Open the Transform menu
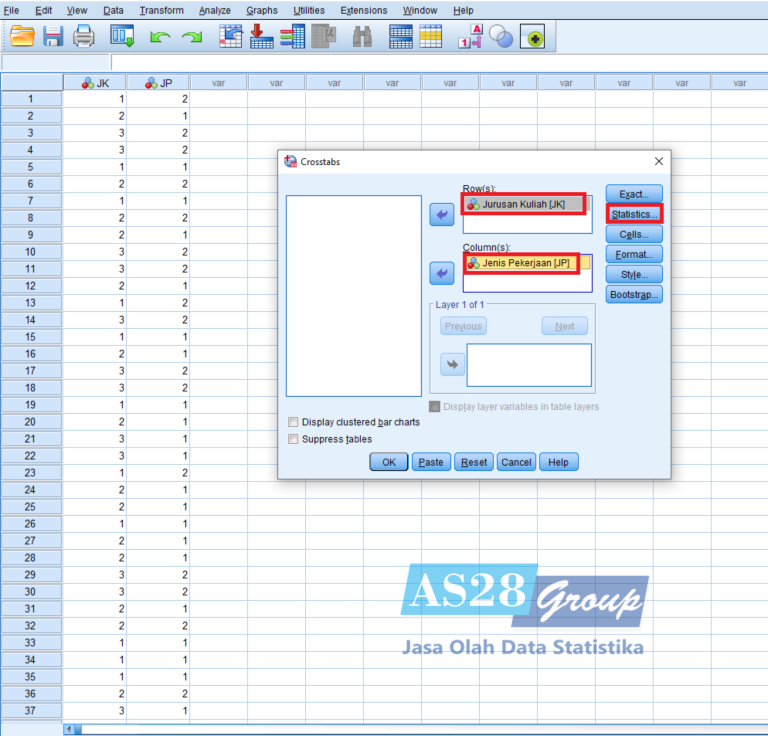768x736 pixels. tap(161, 10)
